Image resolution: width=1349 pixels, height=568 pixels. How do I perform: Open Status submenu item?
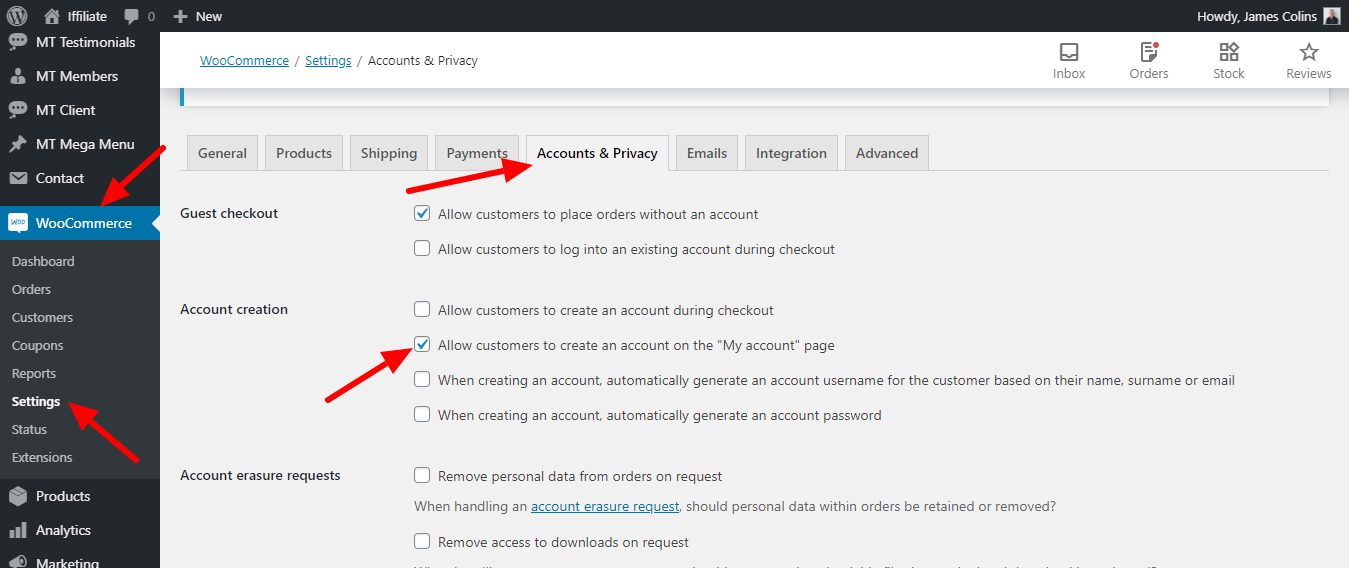point(29,429)
